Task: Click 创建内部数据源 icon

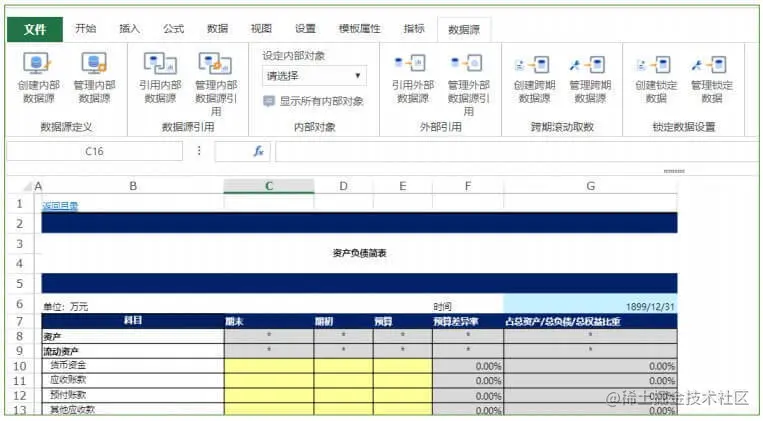Action: [37, 63]
